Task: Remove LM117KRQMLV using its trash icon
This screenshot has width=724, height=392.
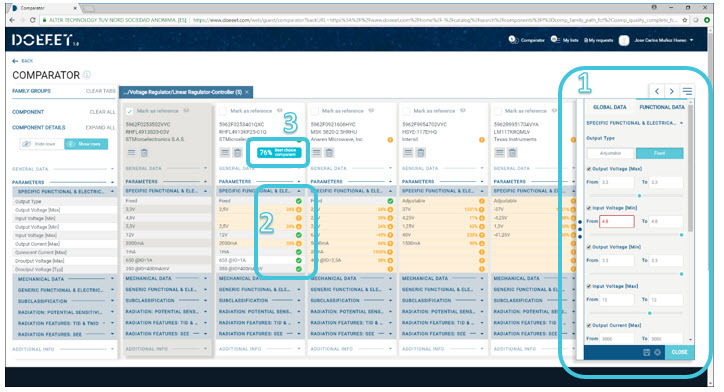Action: point(512,152)
